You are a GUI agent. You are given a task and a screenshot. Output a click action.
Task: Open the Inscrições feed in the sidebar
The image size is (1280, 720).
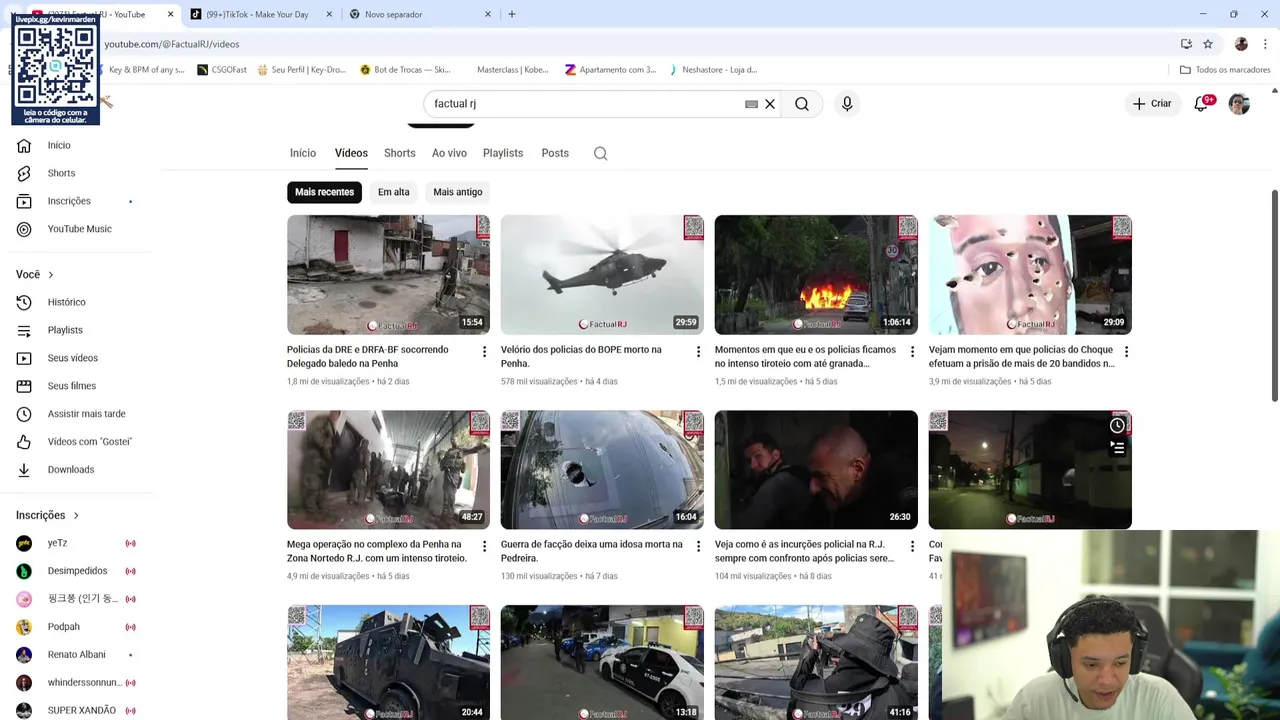tap(69, 201)
